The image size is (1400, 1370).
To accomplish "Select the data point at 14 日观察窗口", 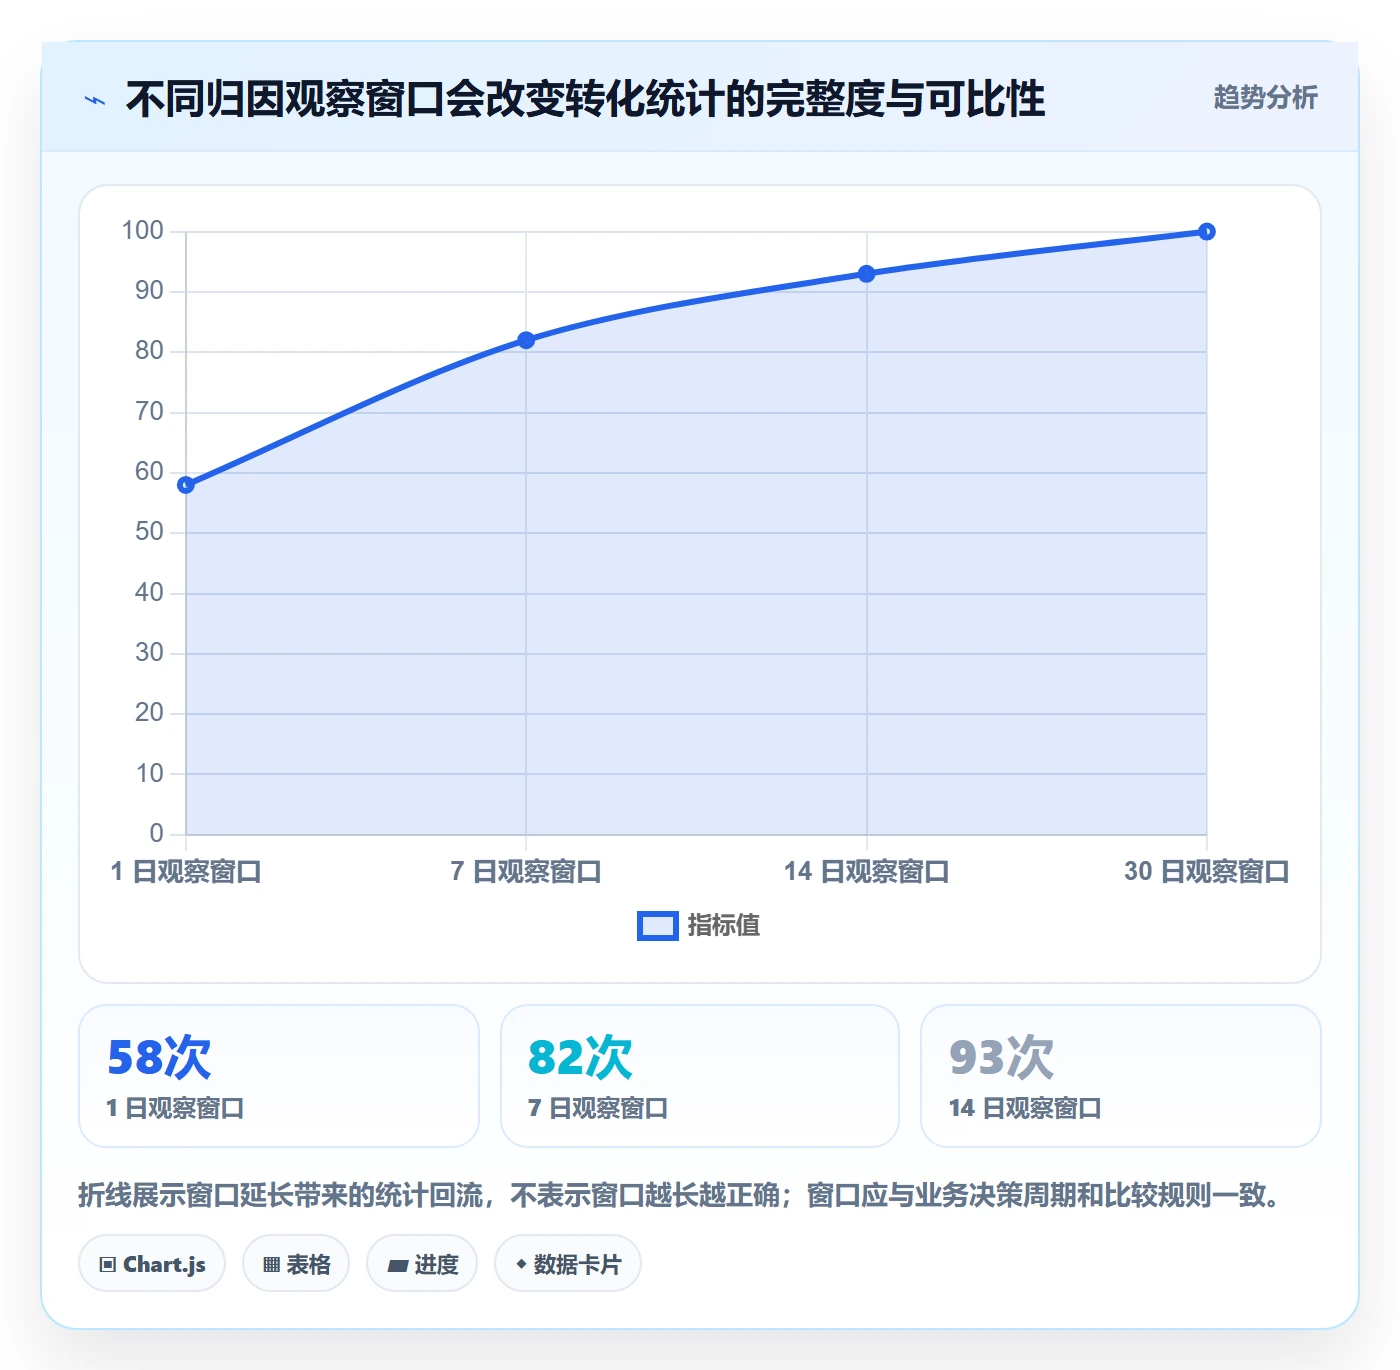I will [x=867, y=274].
